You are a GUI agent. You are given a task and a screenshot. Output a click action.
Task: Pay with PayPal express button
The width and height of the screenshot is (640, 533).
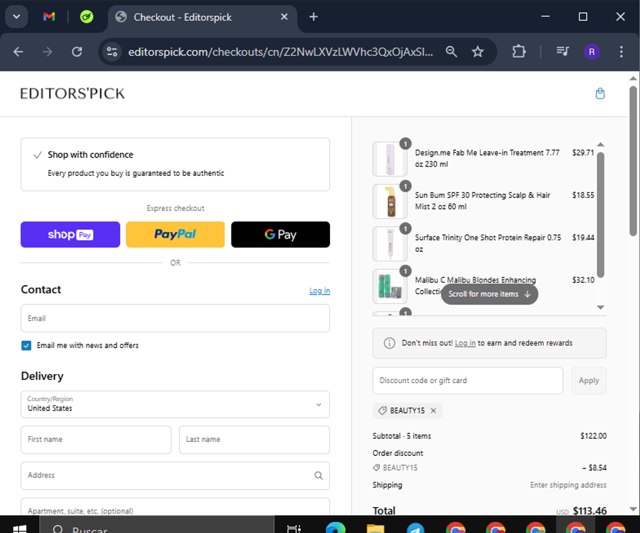[x=175, y=235]
